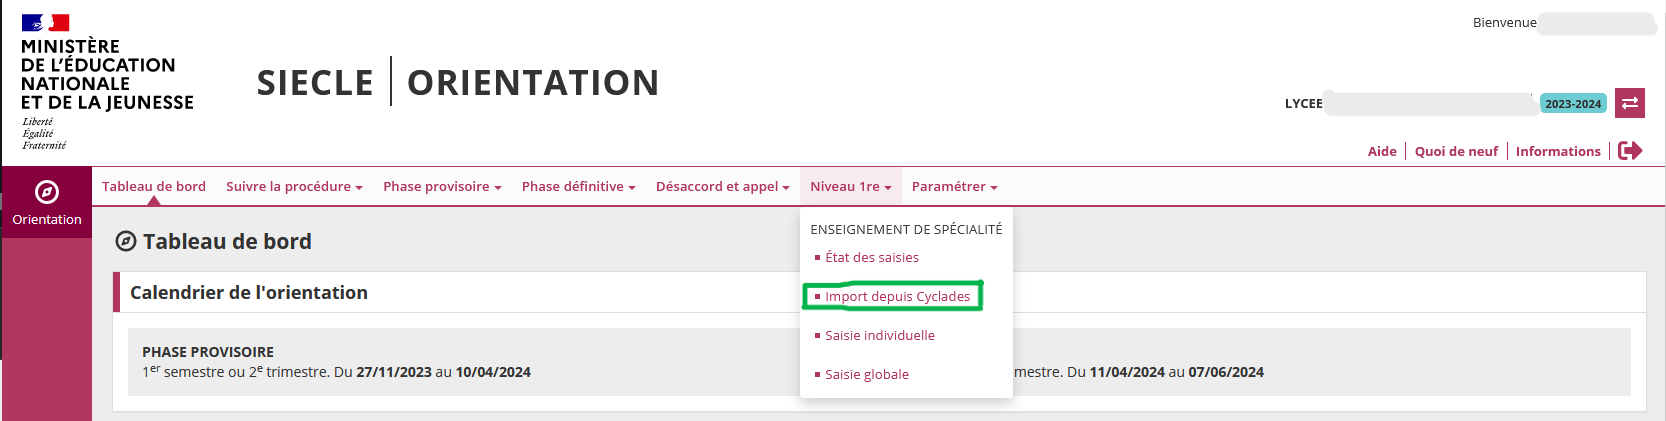Click the French Republic Marianne logo
The height and width of the screenshot is (421, 1666).
45,23
